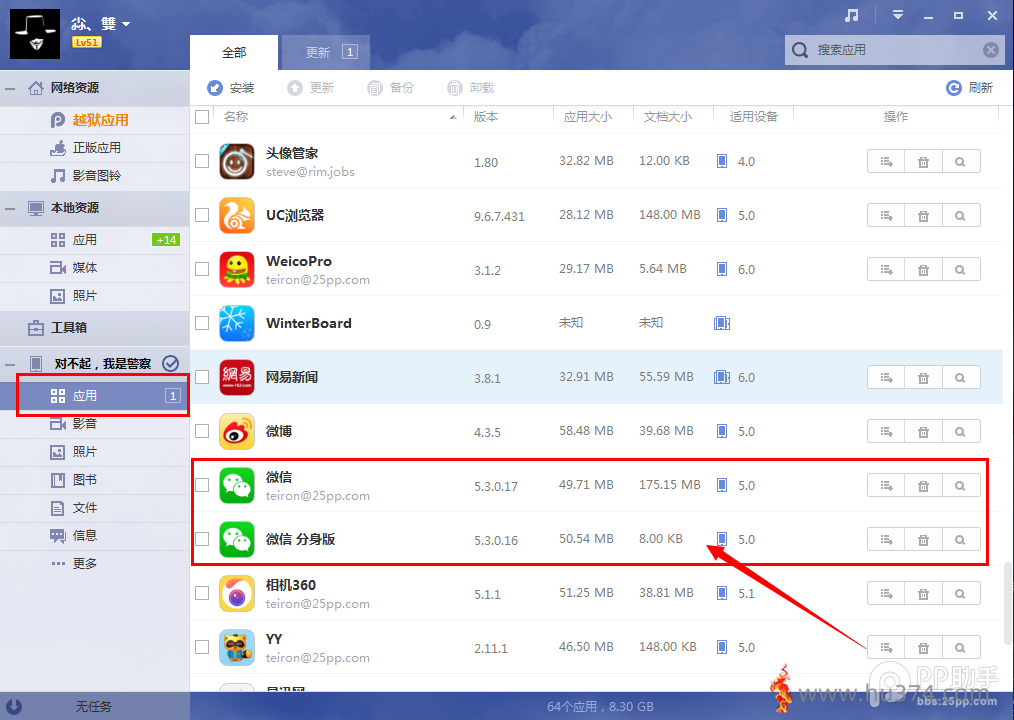Sort by 名称 column header
This screenshot has width=1014, height=720.
[340, 117]
